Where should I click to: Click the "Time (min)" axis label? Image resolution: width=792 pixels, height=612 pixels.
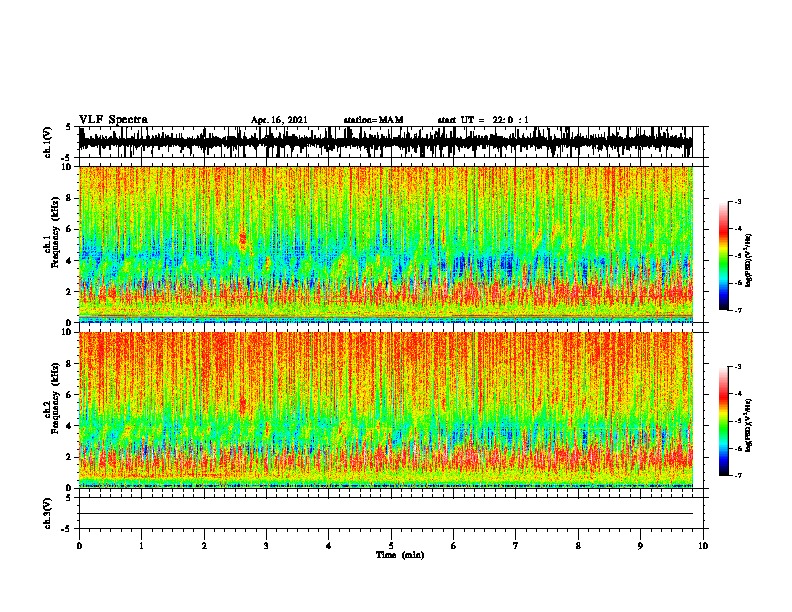pos(400,555)
